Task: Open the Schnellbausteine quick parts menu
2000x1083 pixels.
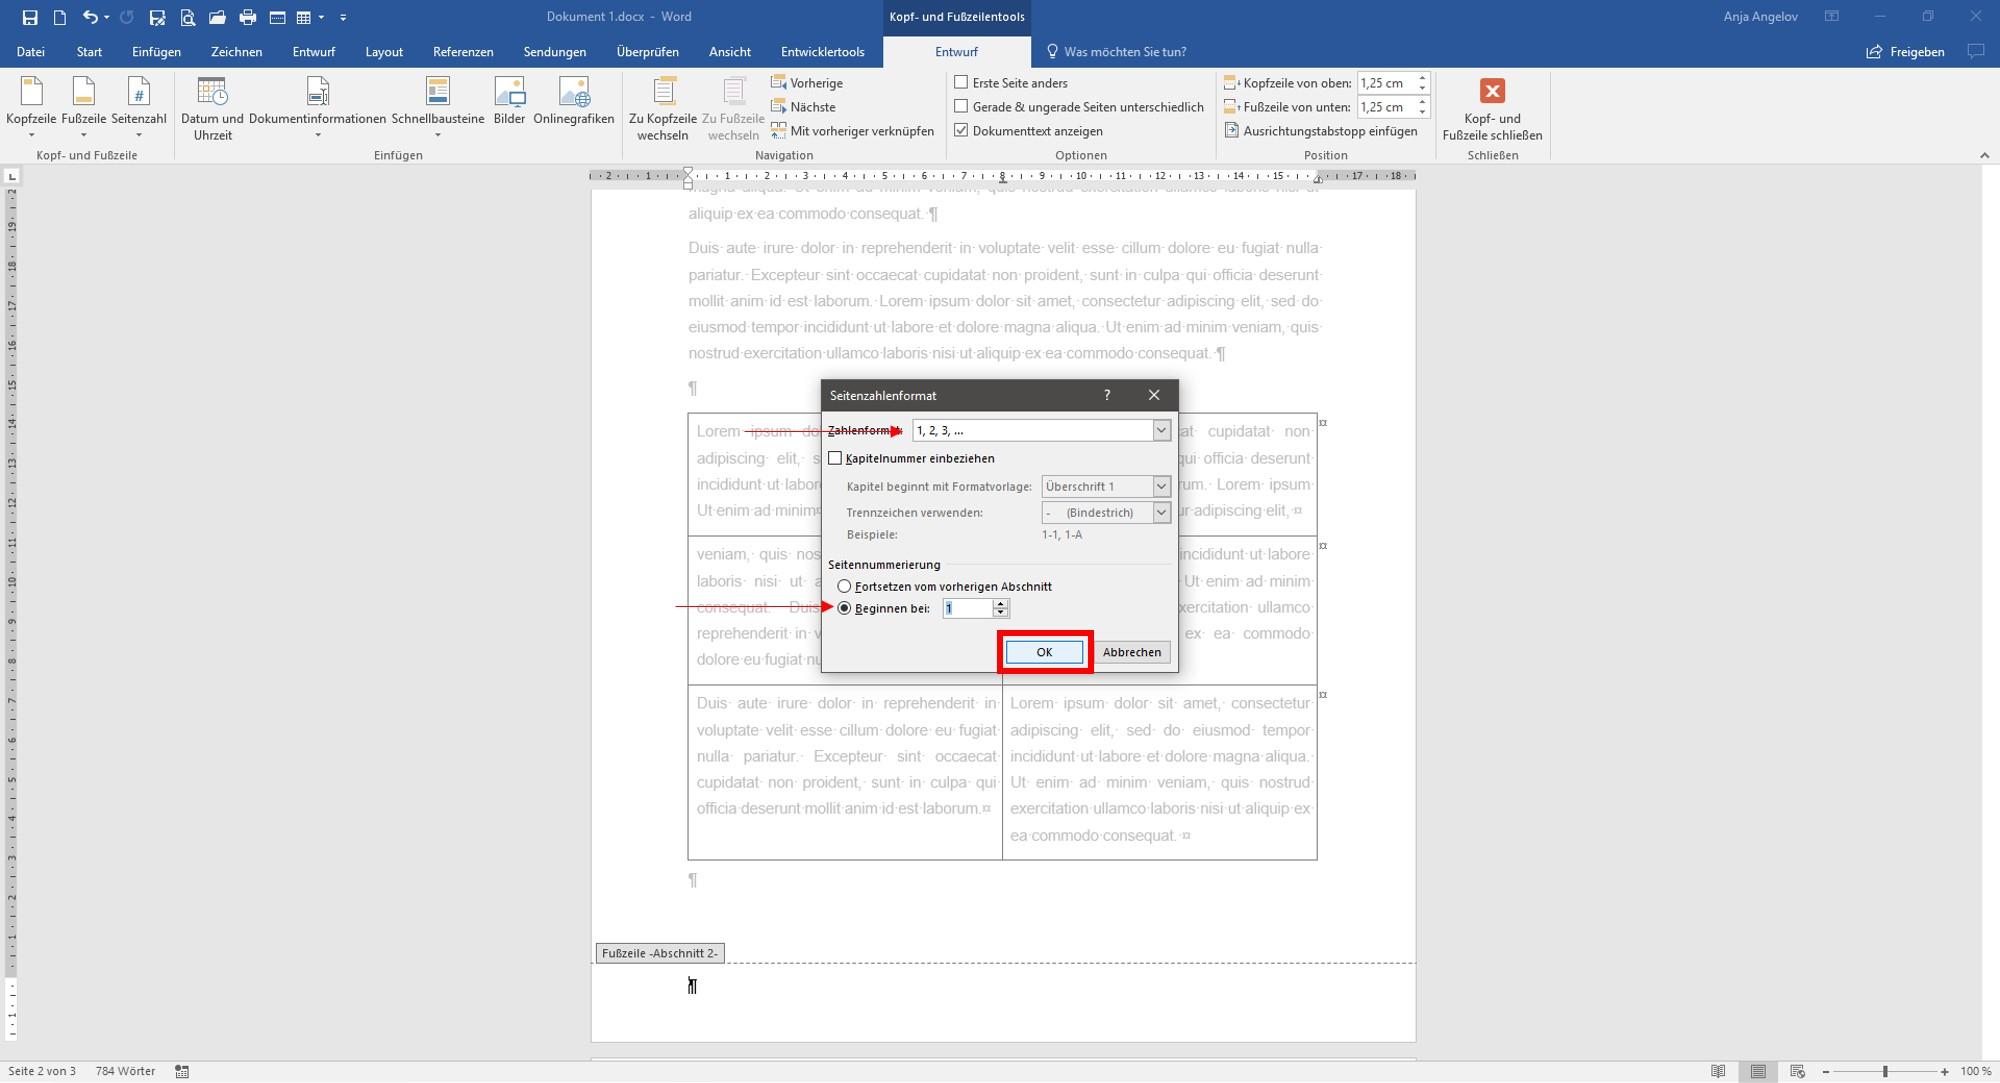Action: coord(438,109)
